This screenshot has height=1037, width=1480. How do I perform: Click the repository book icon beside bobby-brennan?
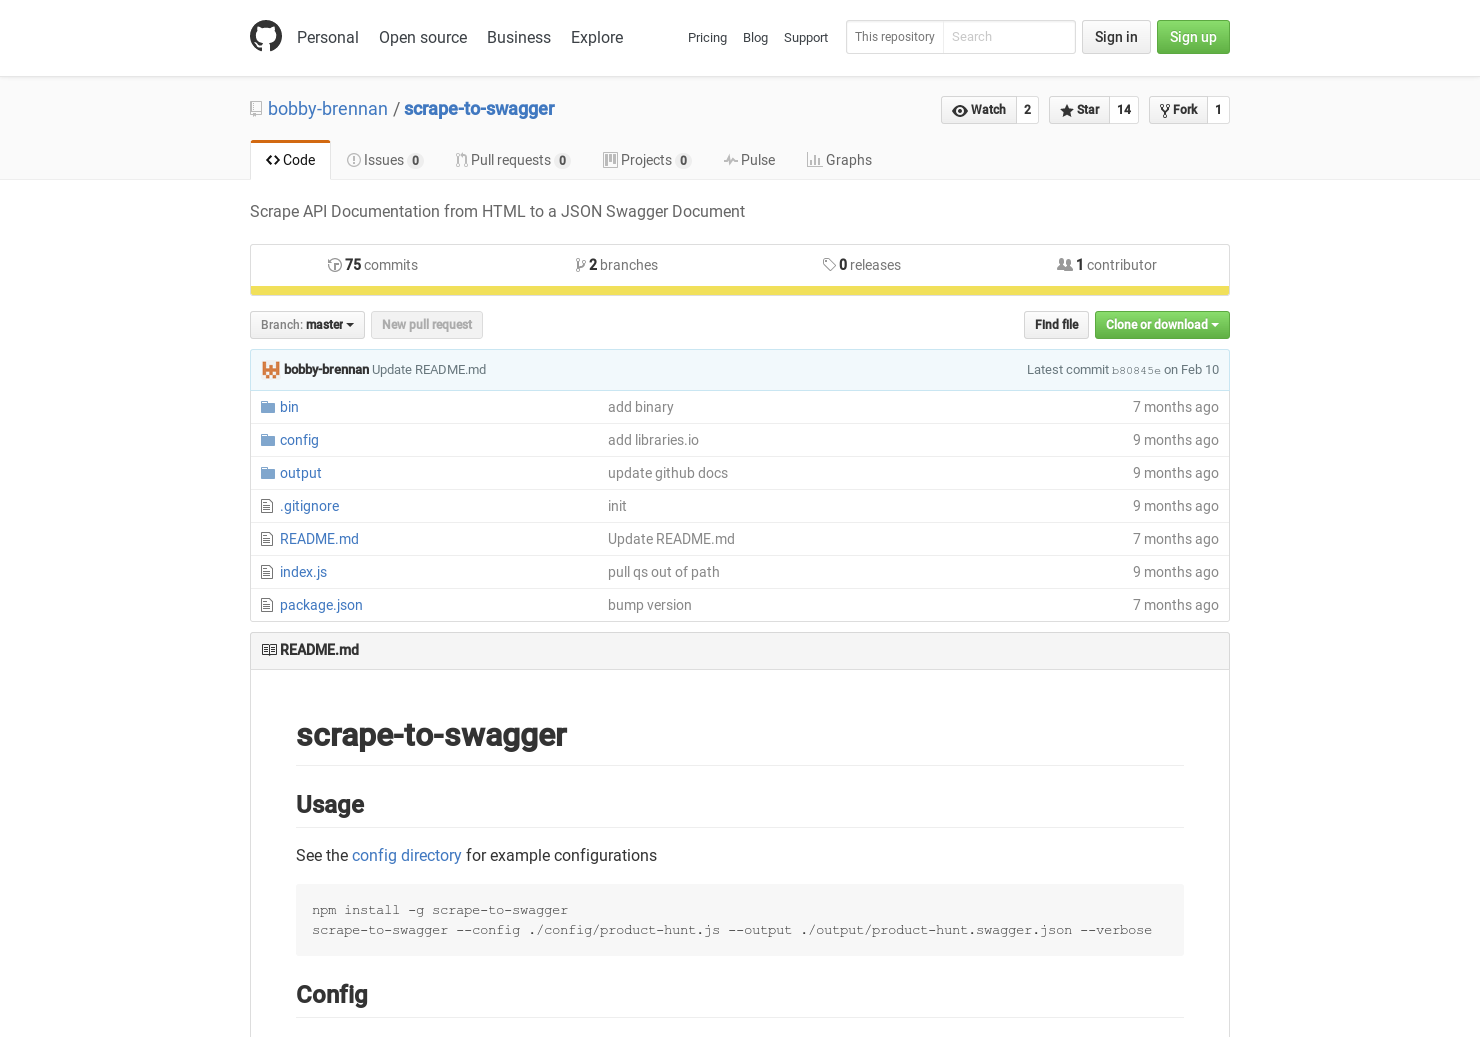coord(256,109)
